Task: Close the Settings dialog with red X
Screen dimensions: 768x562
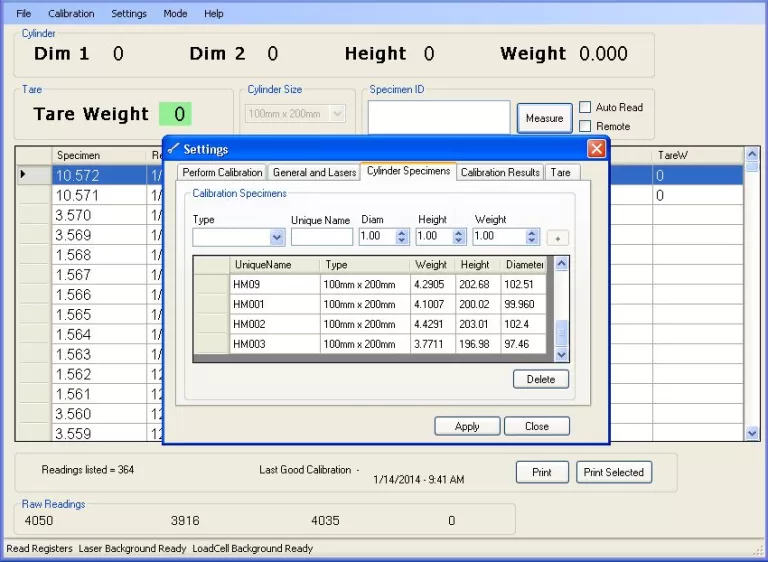Action: (596, 149)
